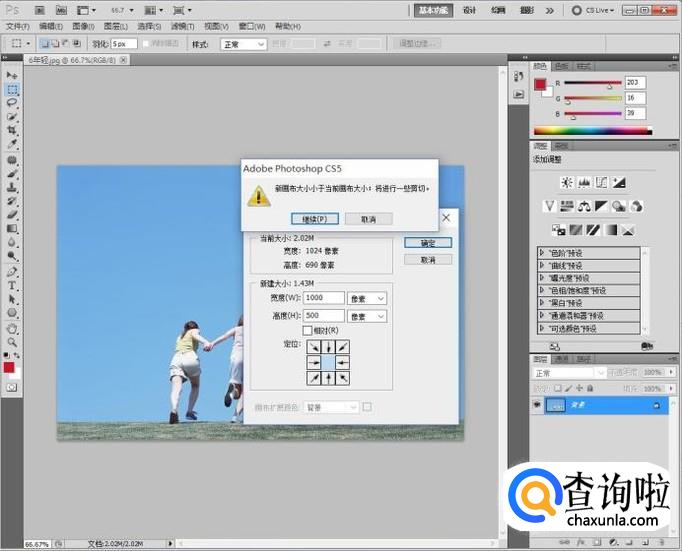Expand the "色阶"预设 presets list
The height and width of the screenshot is (551, 682).
543,252
